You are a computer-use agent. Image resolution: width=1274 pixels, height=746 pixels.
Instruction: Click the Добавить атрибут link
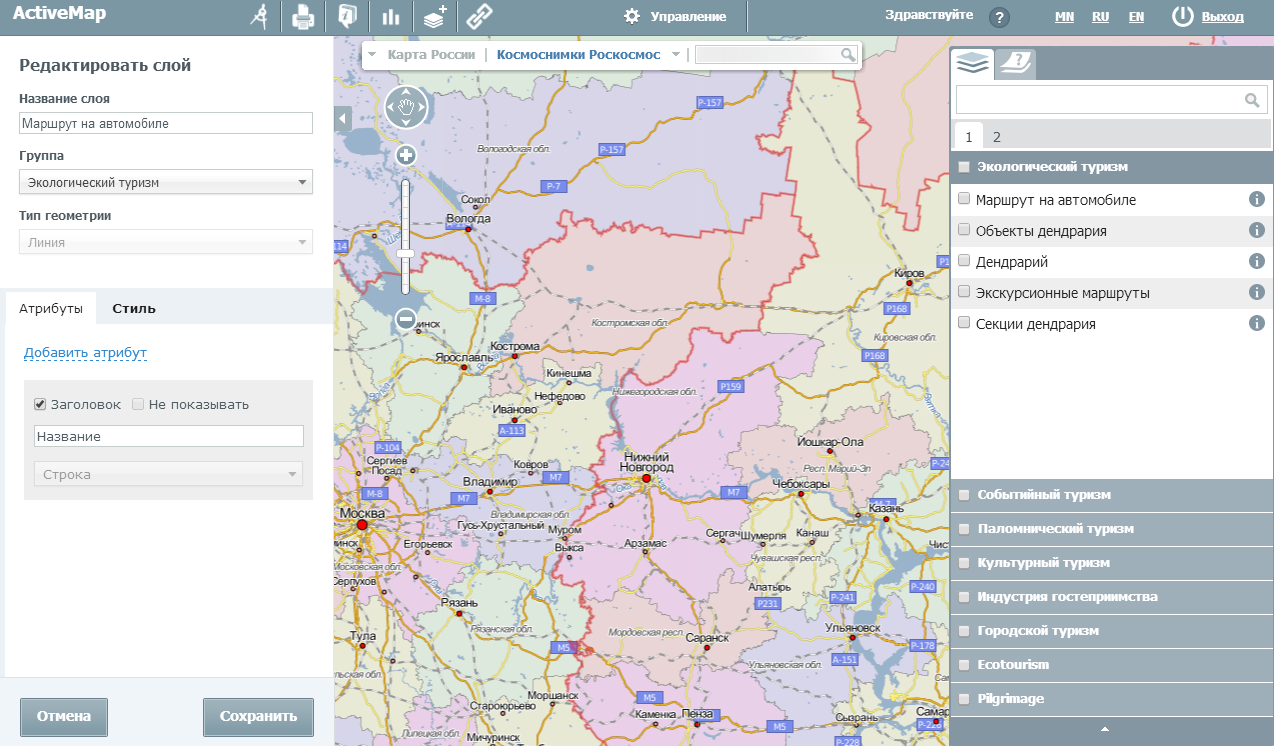pos(85,353)
